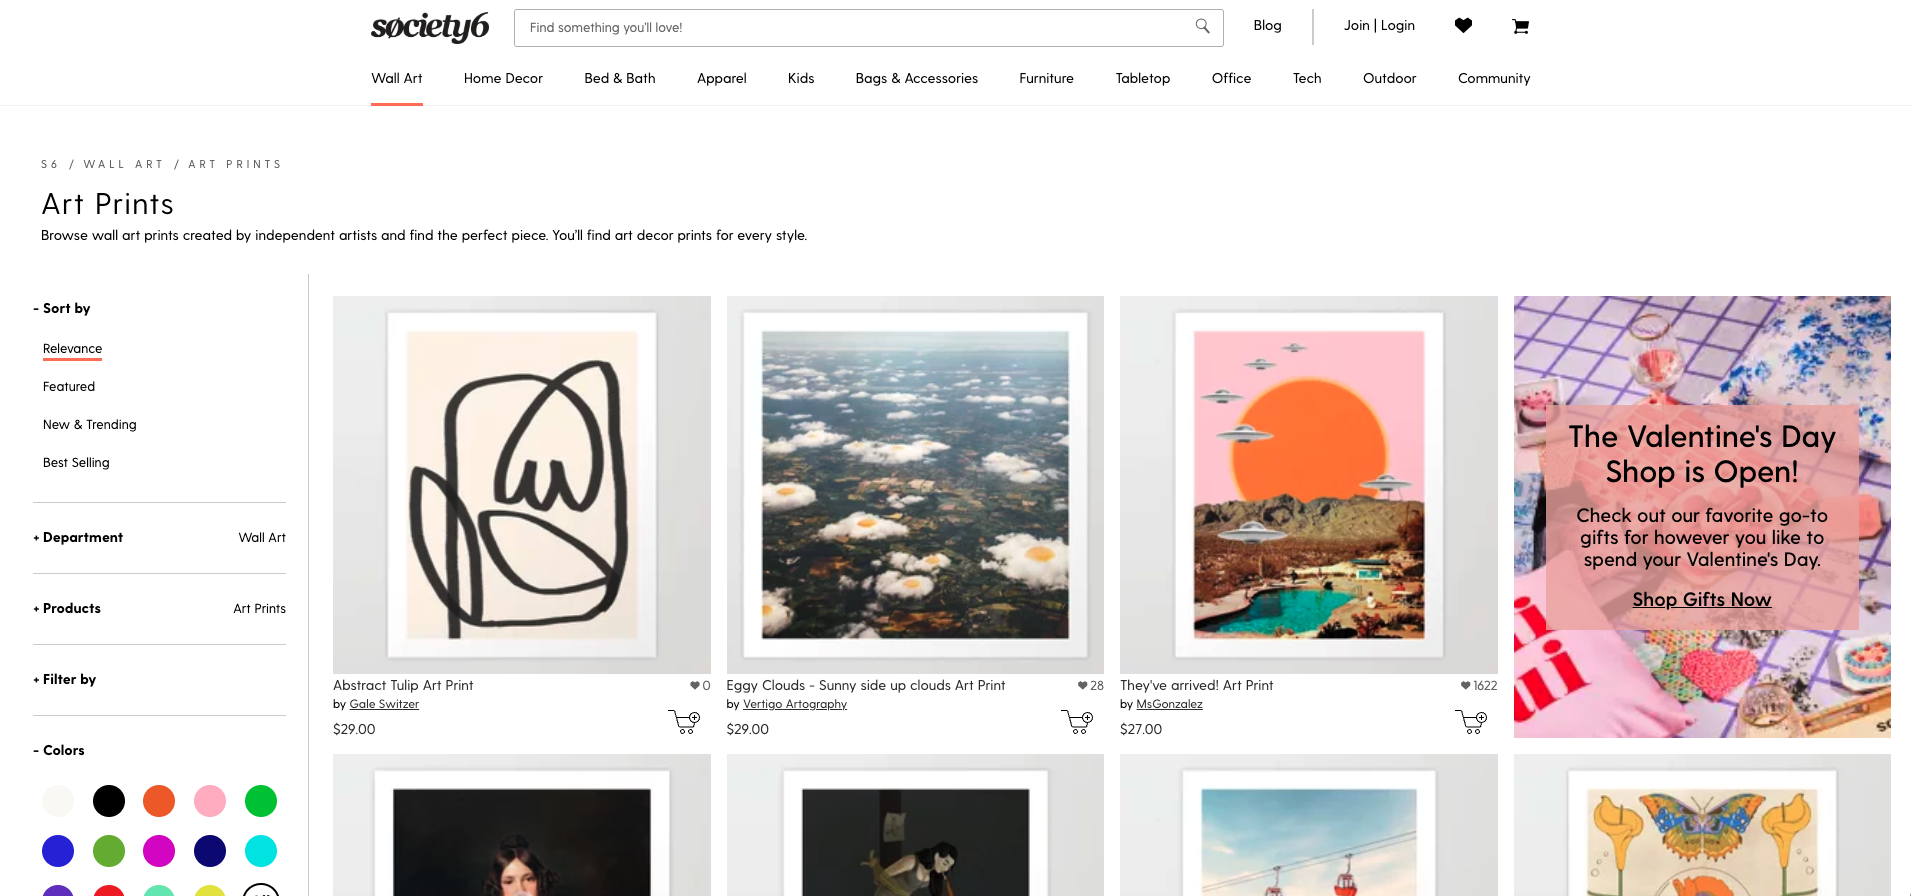The height and width of the screenshot is (896, 1911).
Task: Open the Apparel menu
Action: [722, 79]
